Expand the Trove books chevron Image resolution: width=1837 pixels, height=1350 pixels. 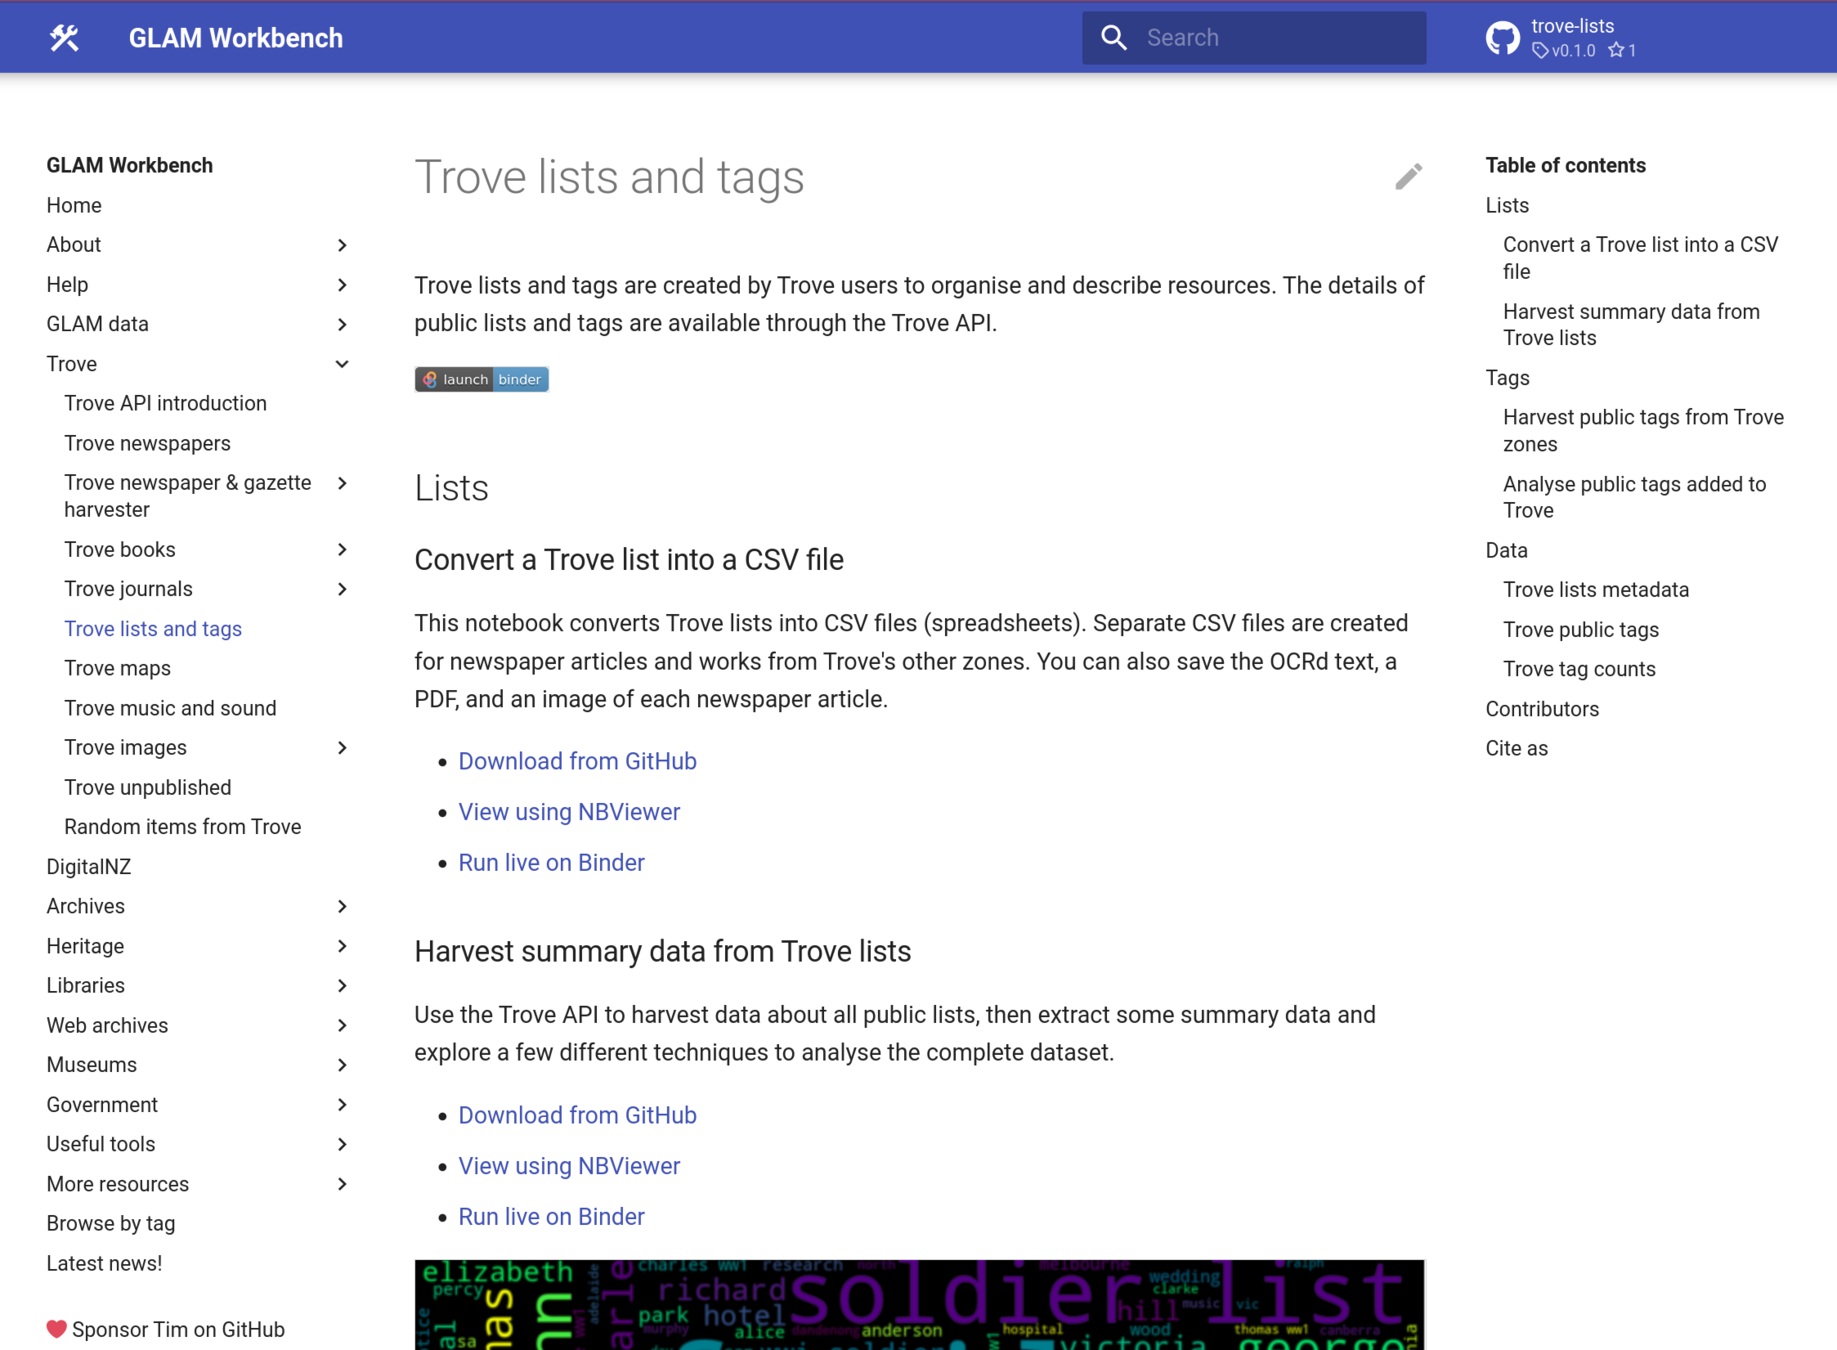(342, 549)
